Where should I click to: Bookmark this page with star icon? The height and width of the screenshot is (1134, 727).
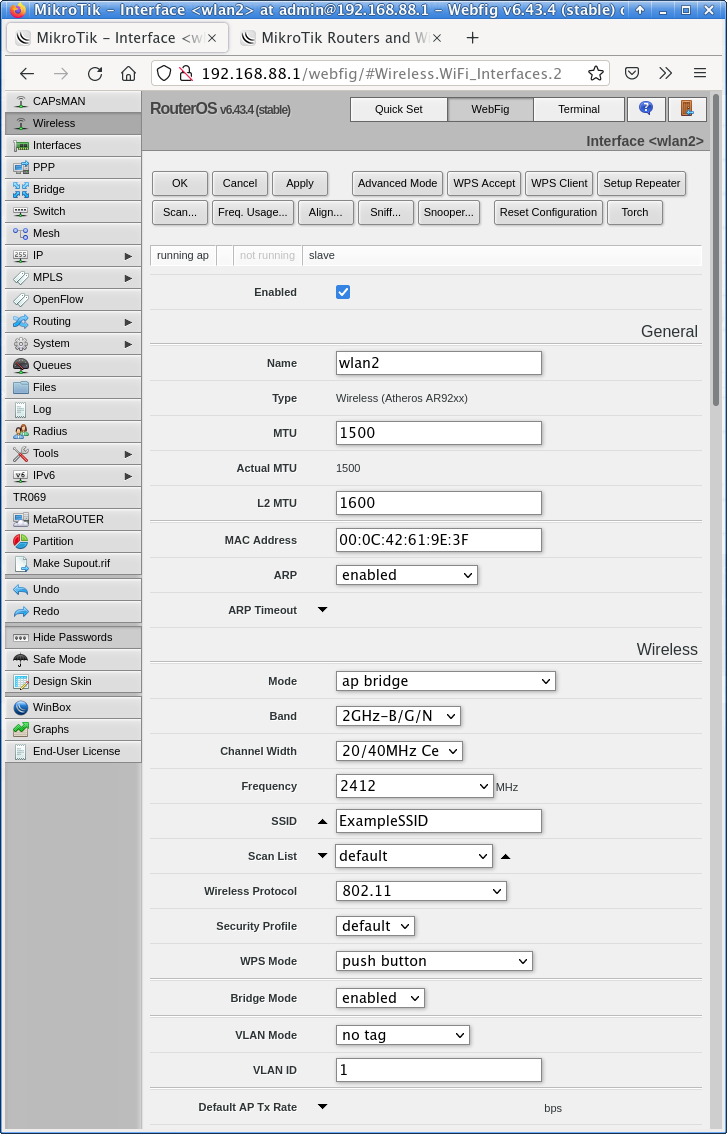coord(595,73)
